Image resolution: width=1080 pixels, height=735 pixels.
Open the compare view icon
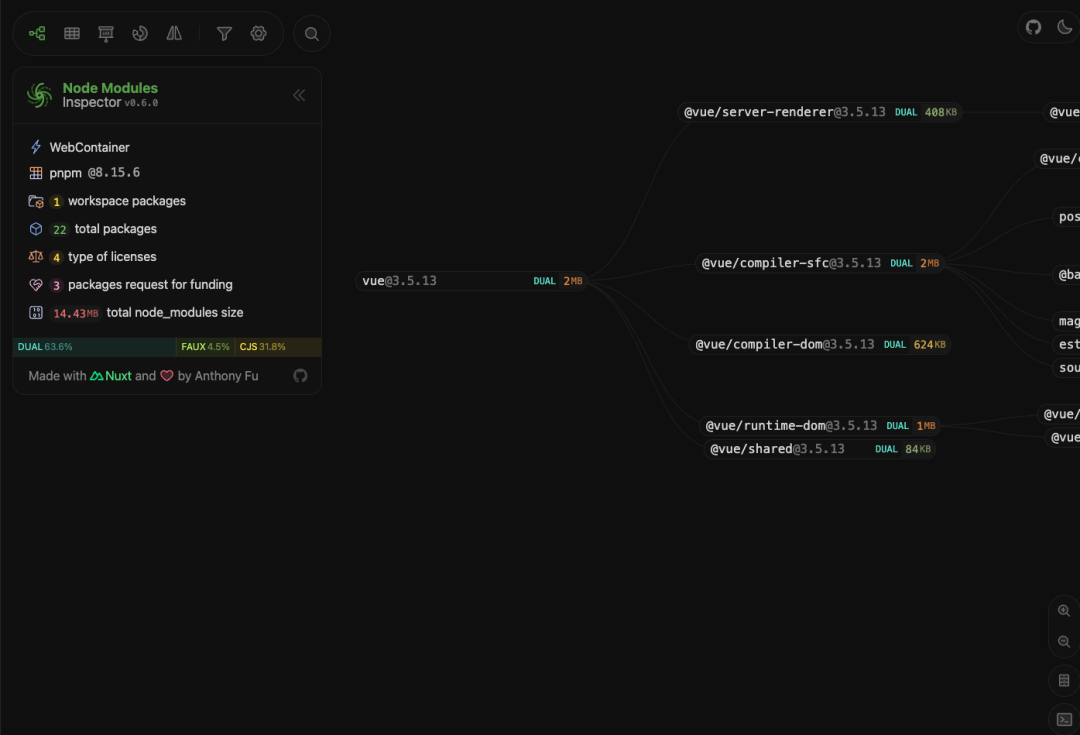[174, 33]
